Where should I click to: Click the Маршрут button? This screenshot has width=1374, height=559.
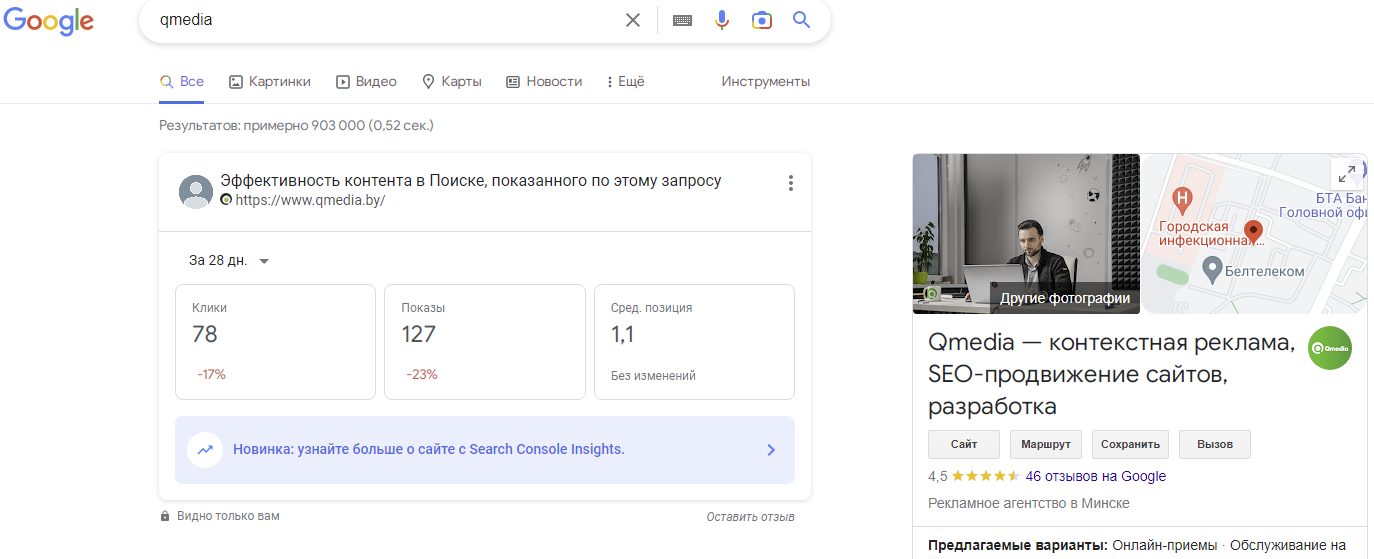(x=1046, y=445)
